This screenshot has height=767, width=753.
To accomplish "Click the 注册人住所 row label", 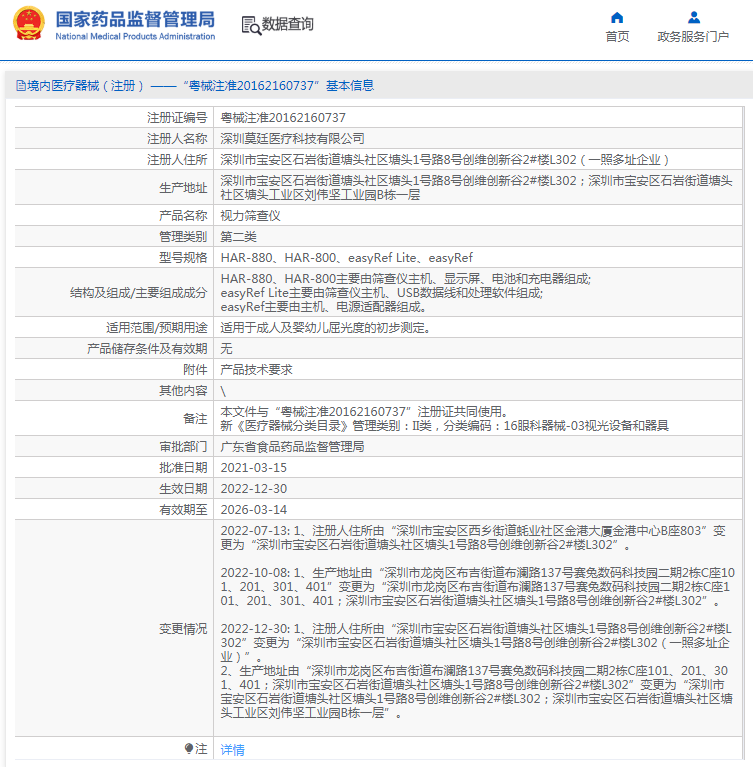I will 177,160.
